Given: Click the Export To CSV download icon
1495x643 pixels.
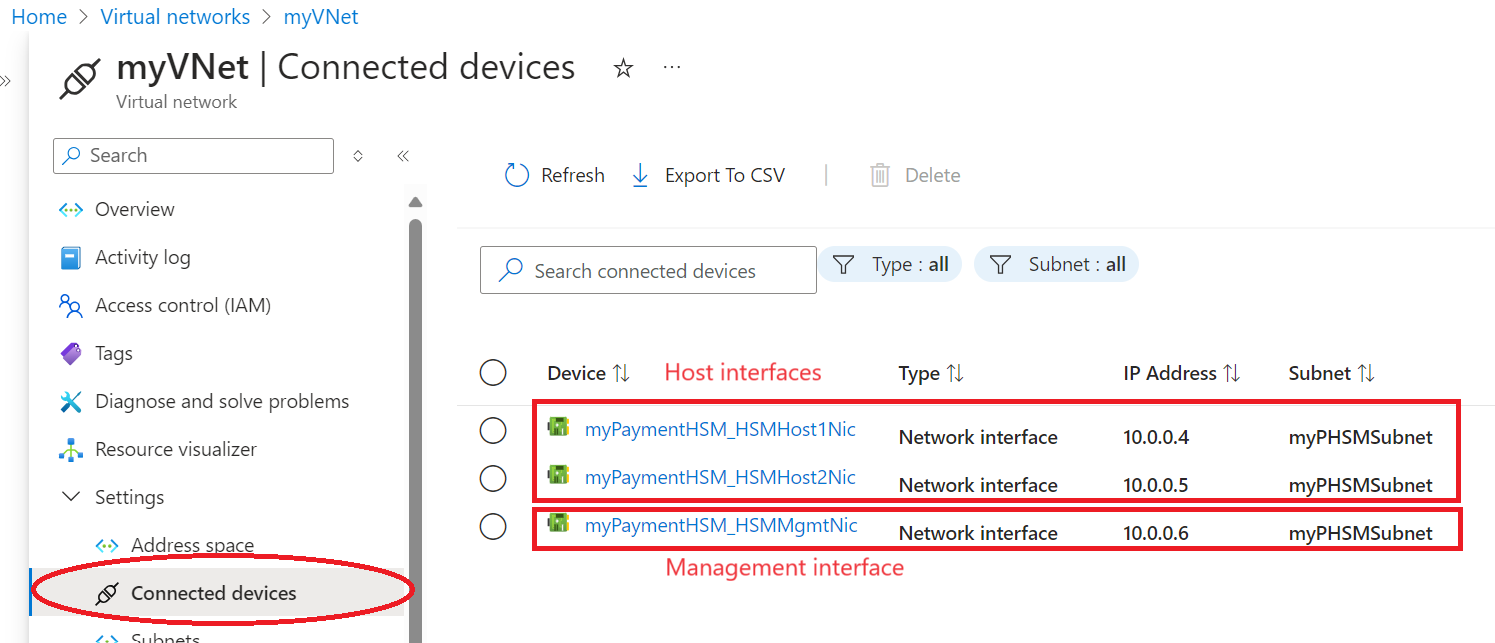Looking at the screenshot, I should point(640,176).
